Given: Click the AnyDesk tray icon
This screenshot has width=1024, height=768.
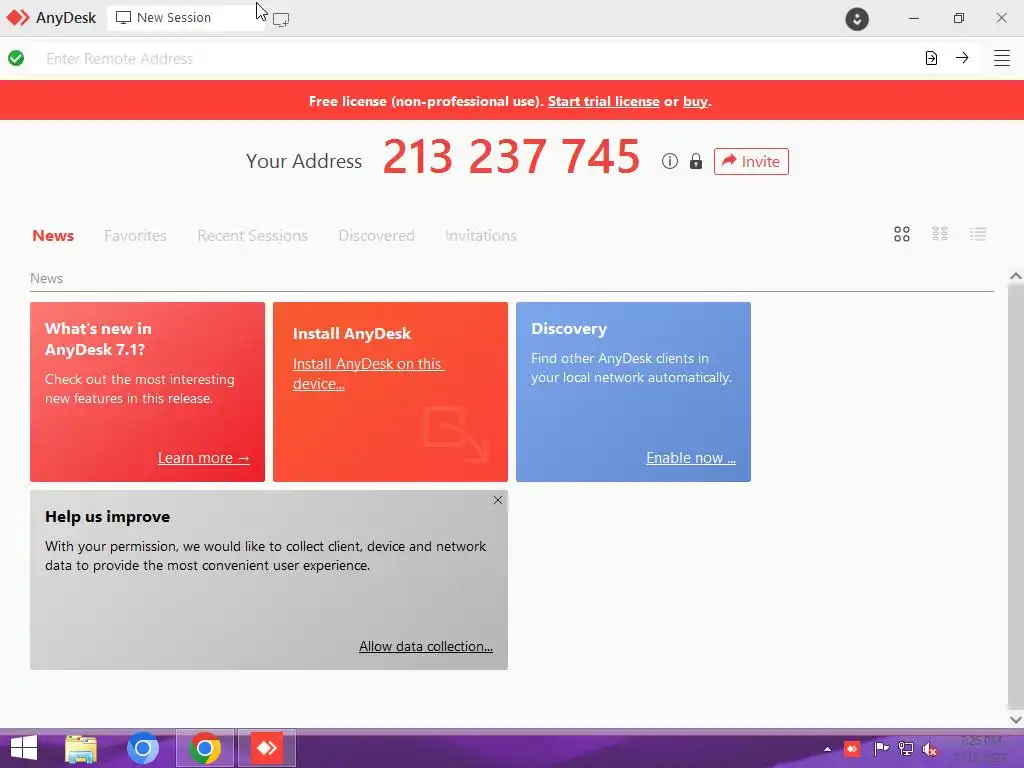Looking at the screenshot, I should point(852,748).
